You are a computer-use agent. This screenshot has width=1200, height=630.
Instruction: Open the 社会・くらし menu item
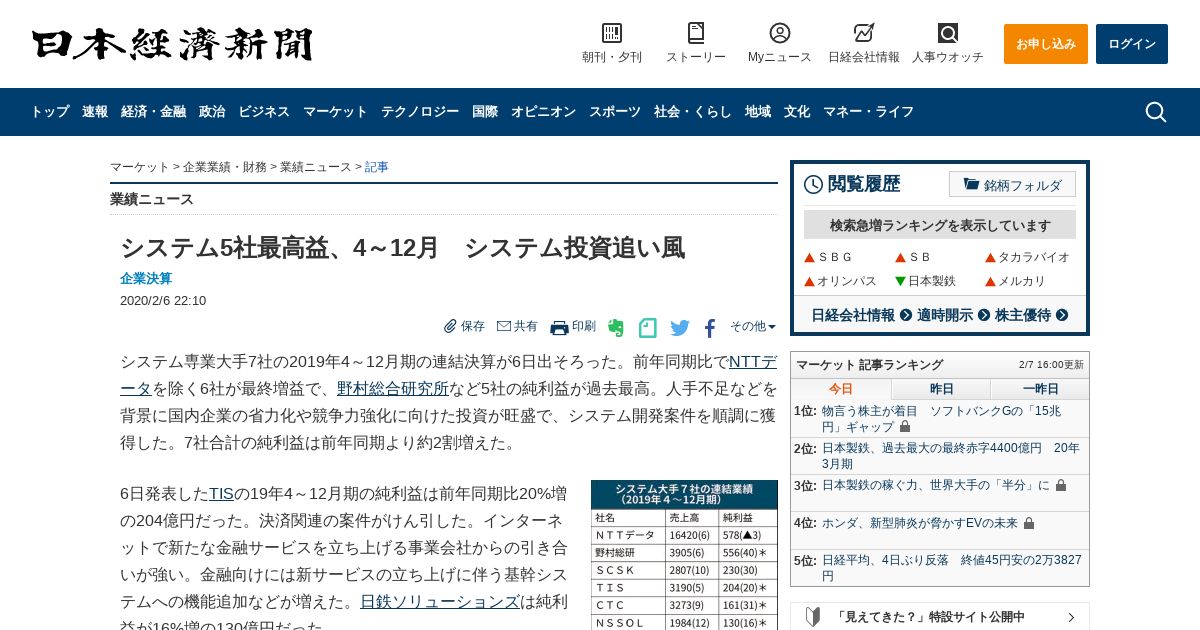coord(693,112)
